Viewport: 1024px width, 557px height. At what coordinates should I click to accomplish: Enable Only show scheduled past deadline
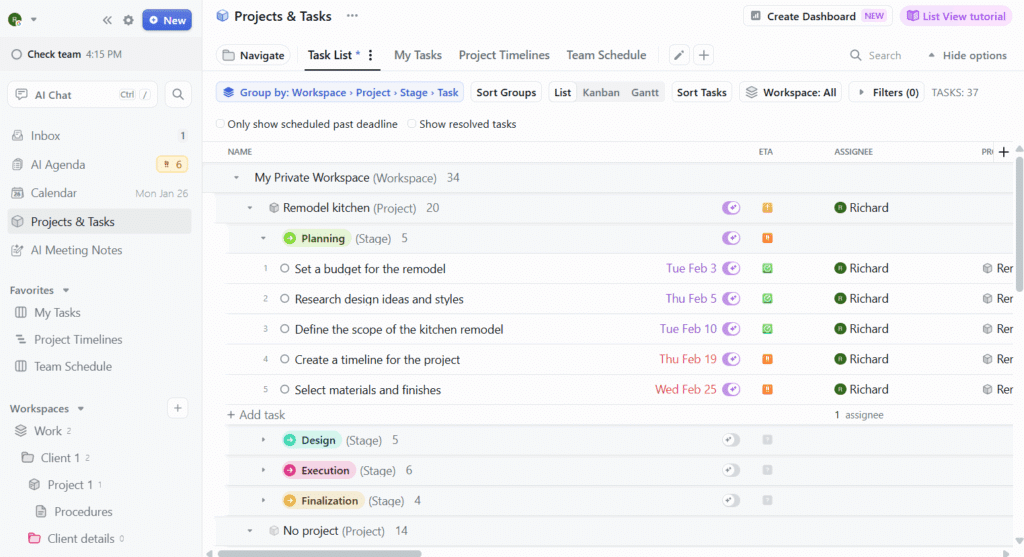[220, 124]
